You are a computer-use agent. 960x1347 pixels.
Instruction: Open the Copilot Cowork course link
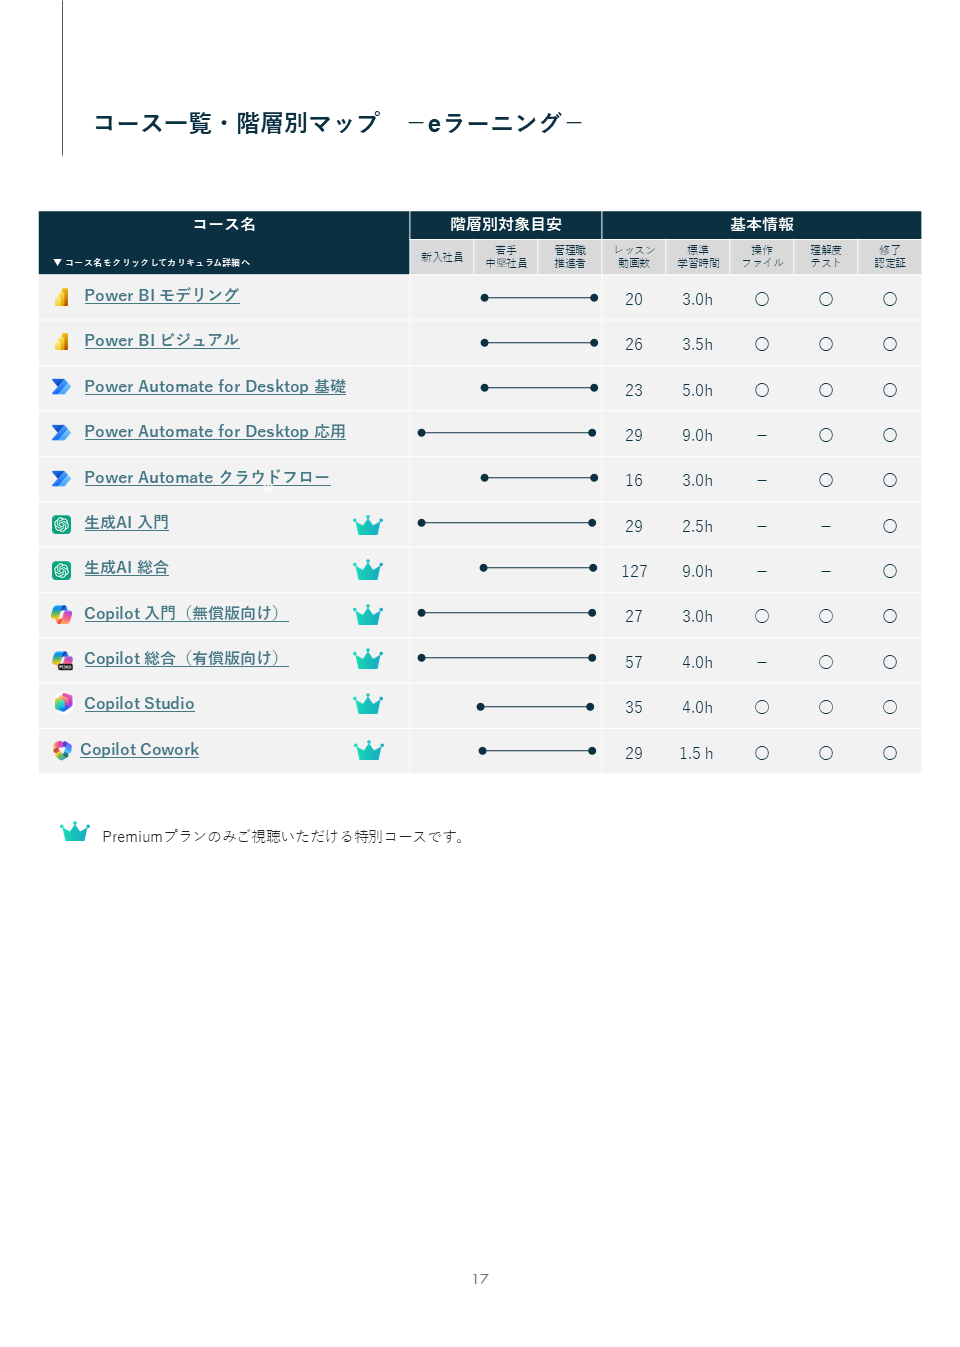(139, 750)
